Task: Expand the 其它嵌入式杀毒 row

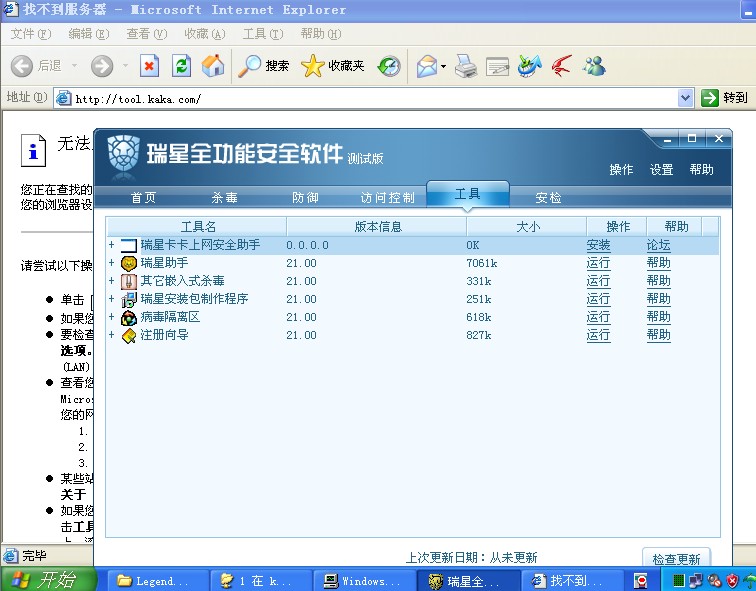Action: (111, 280)
